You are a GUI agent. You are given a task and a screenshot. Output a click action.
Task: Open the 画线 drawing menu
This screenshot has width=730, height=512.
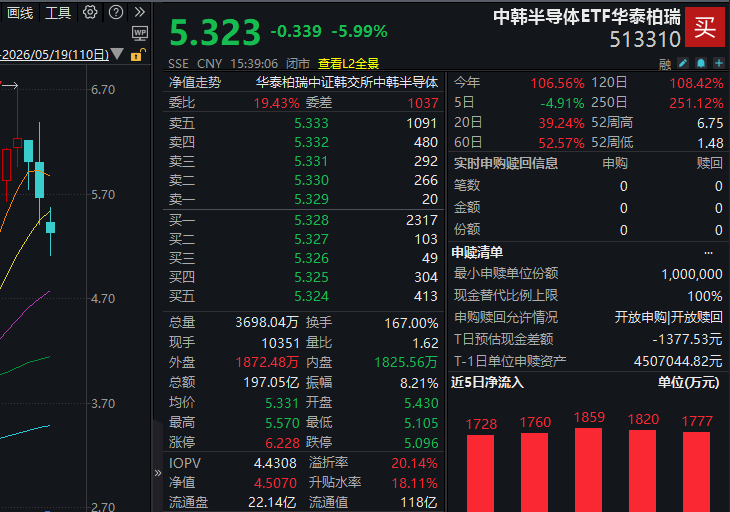20,13
